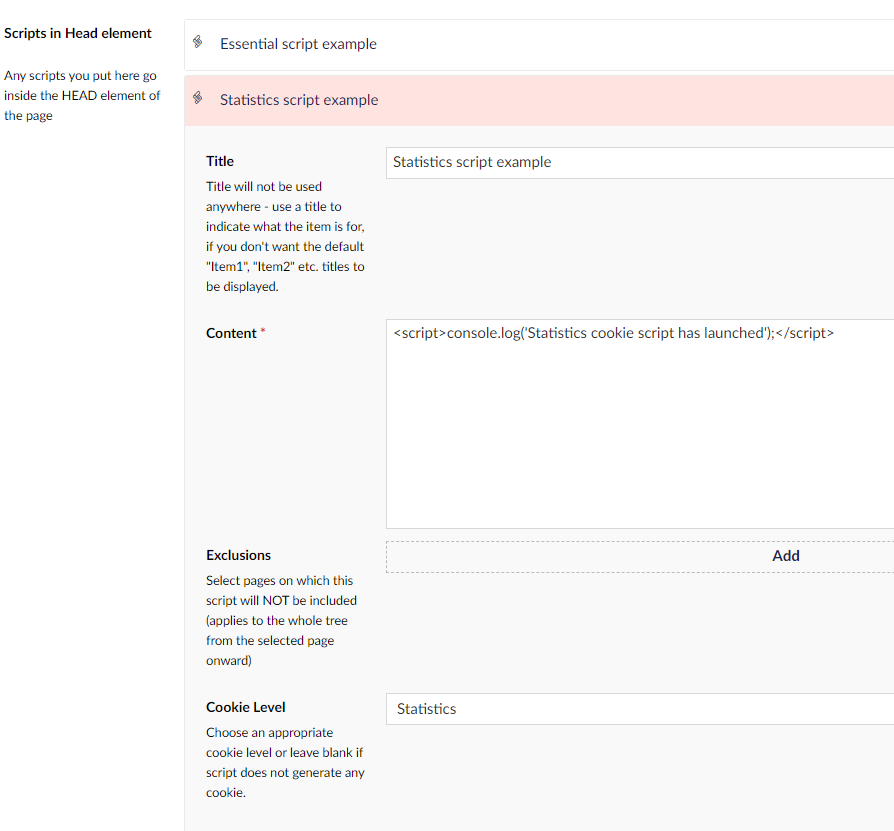894x831 pixels.
Task: Click the console.log script text in Content
Action: (613, 333)
